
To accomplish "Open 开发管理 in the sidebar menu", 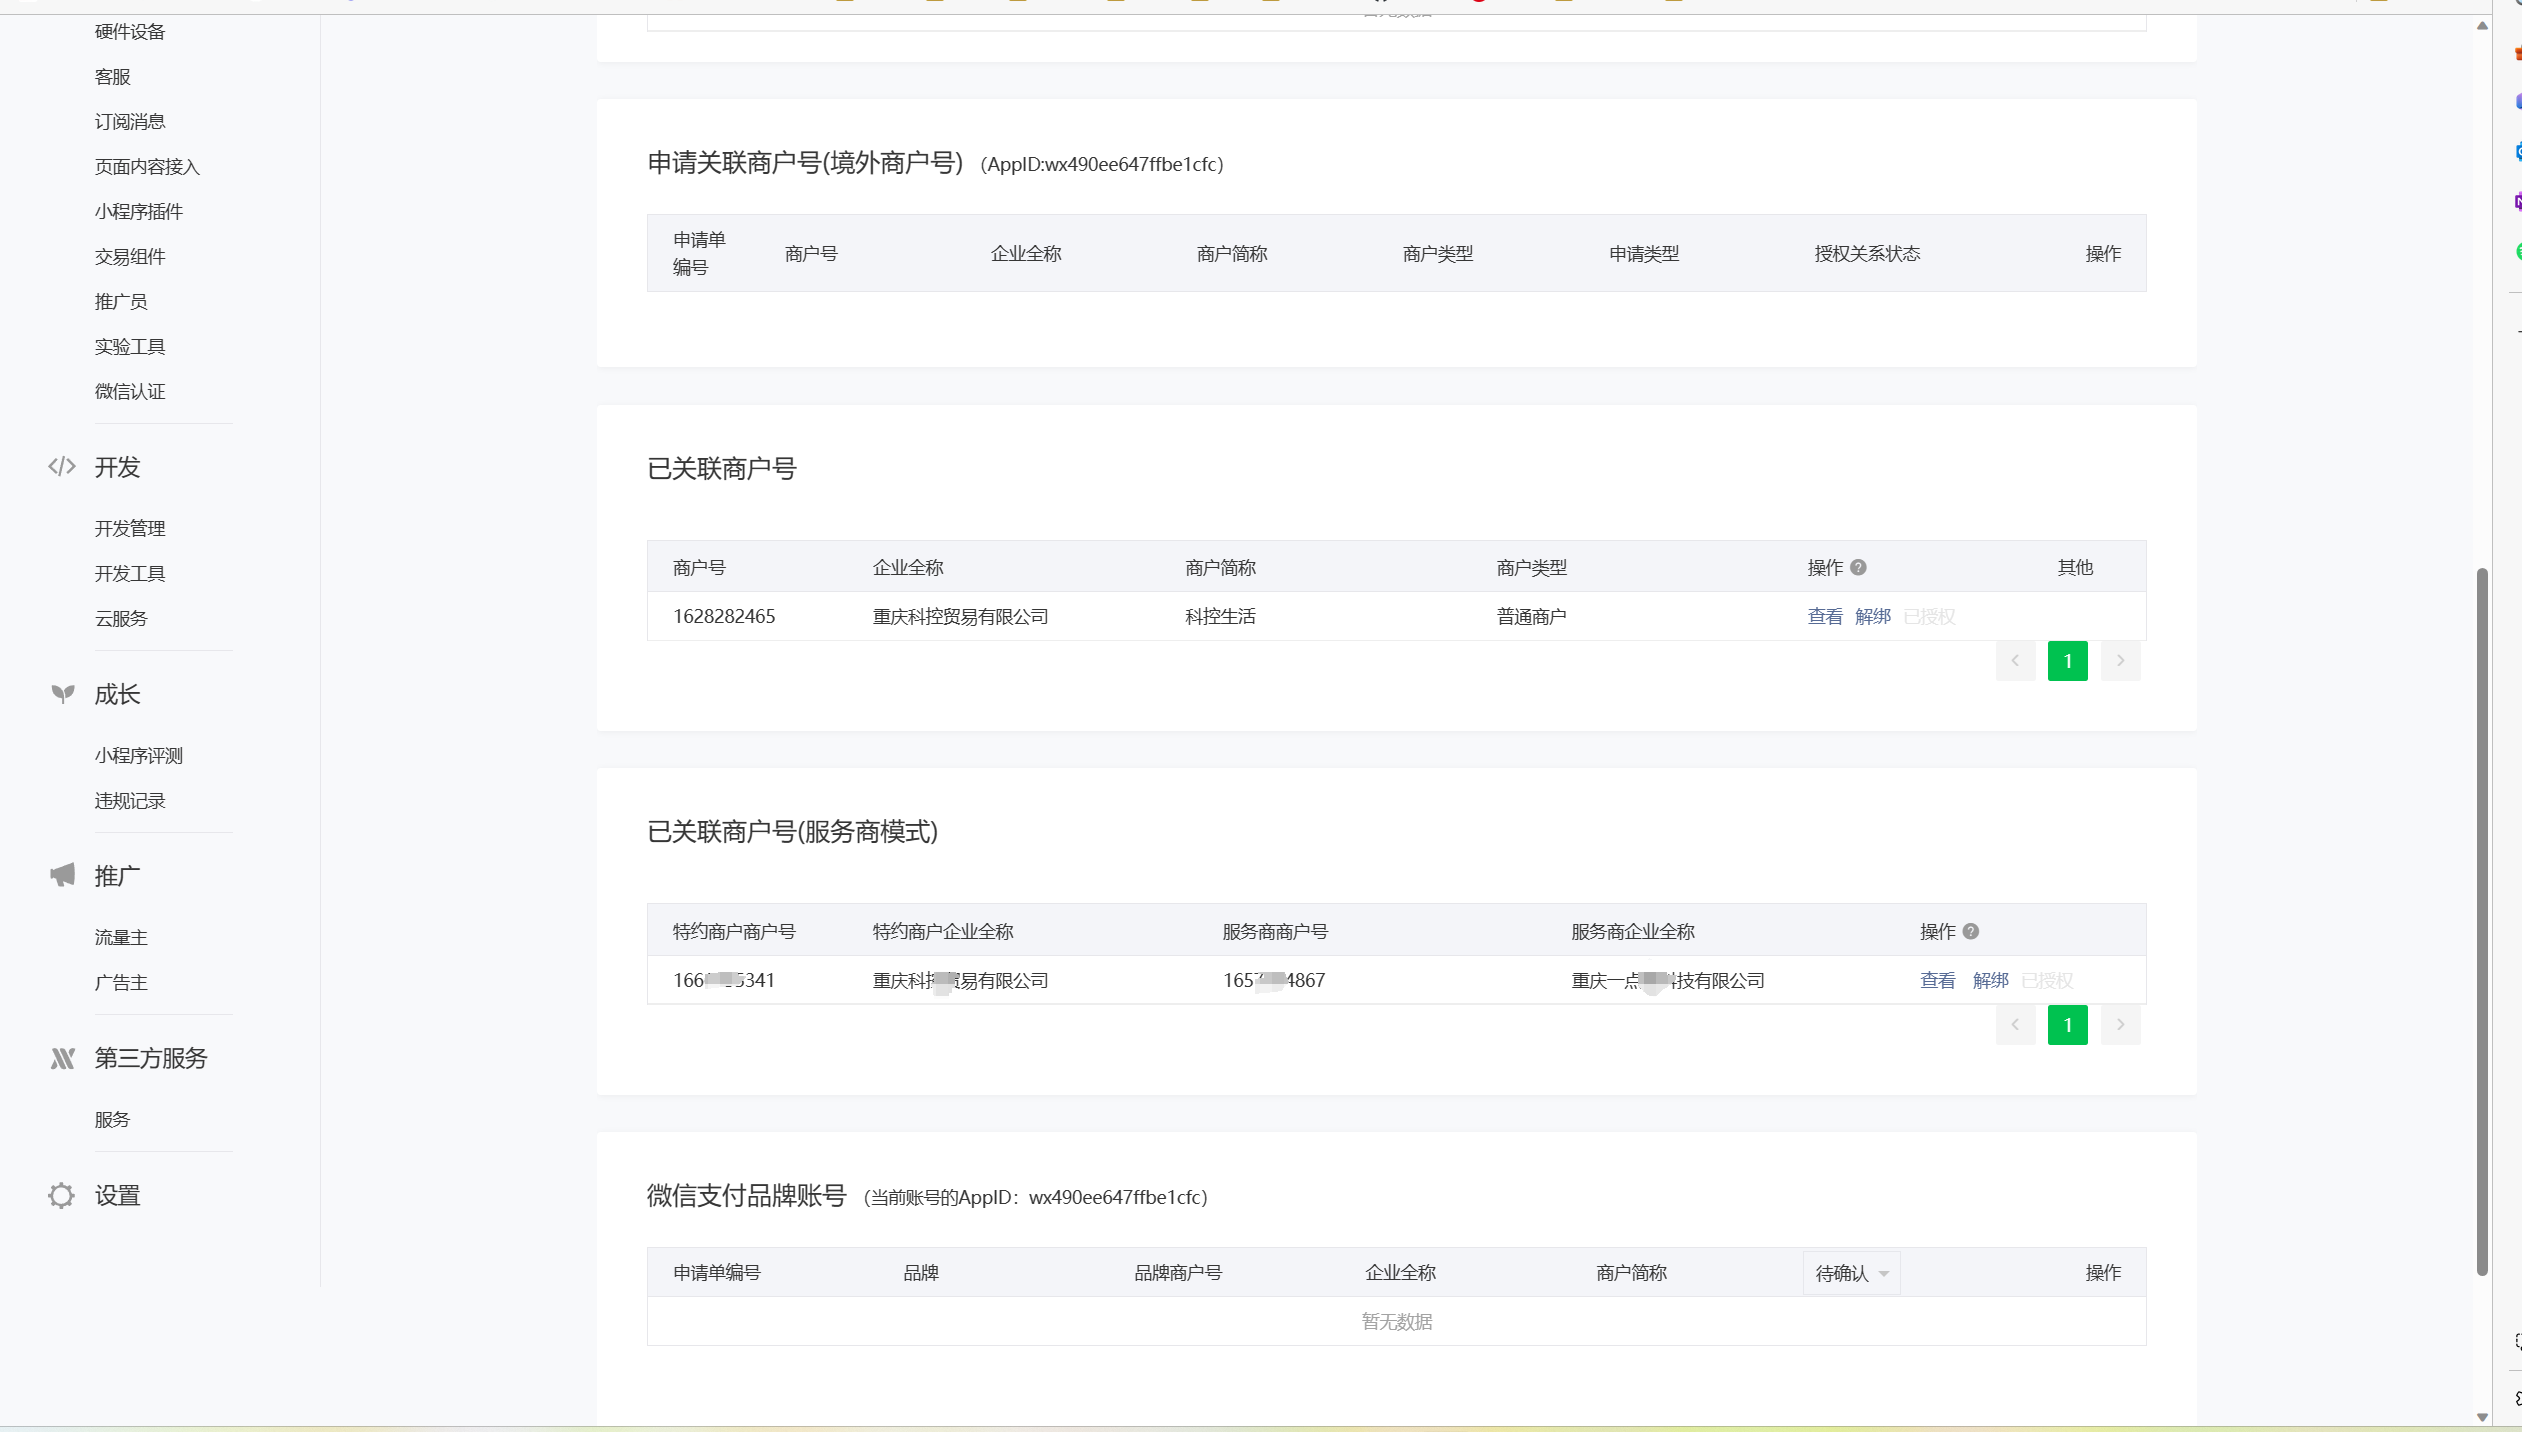I will click(x=130, y=528).
